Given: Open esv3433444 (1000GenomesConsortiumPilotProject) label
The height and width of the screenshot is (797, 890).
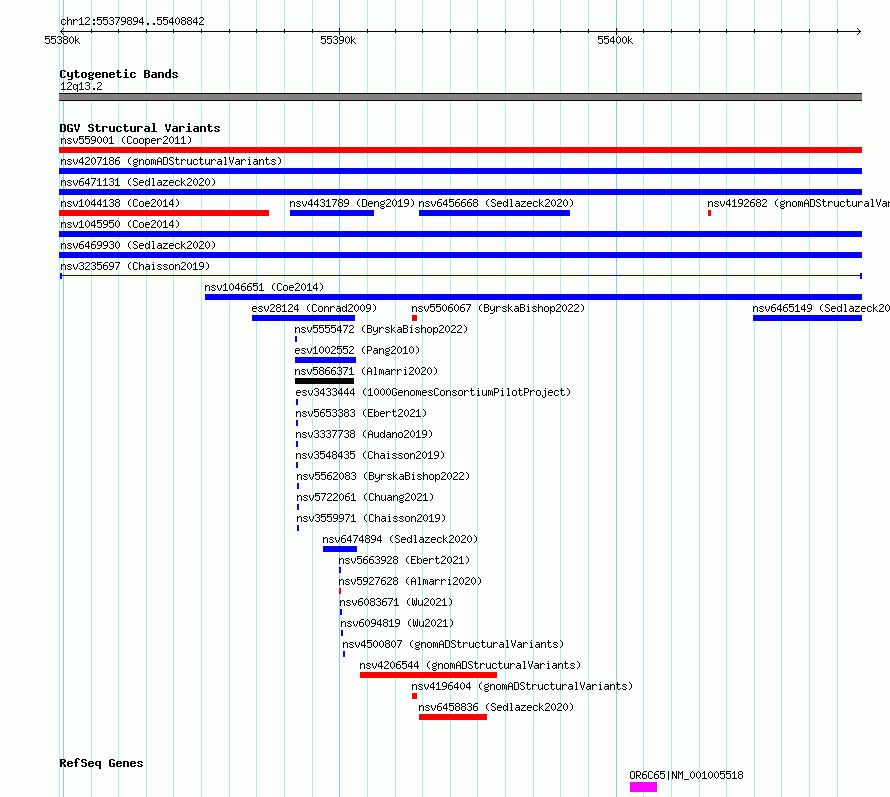Looking at the screenshot, I should point(433,392).
